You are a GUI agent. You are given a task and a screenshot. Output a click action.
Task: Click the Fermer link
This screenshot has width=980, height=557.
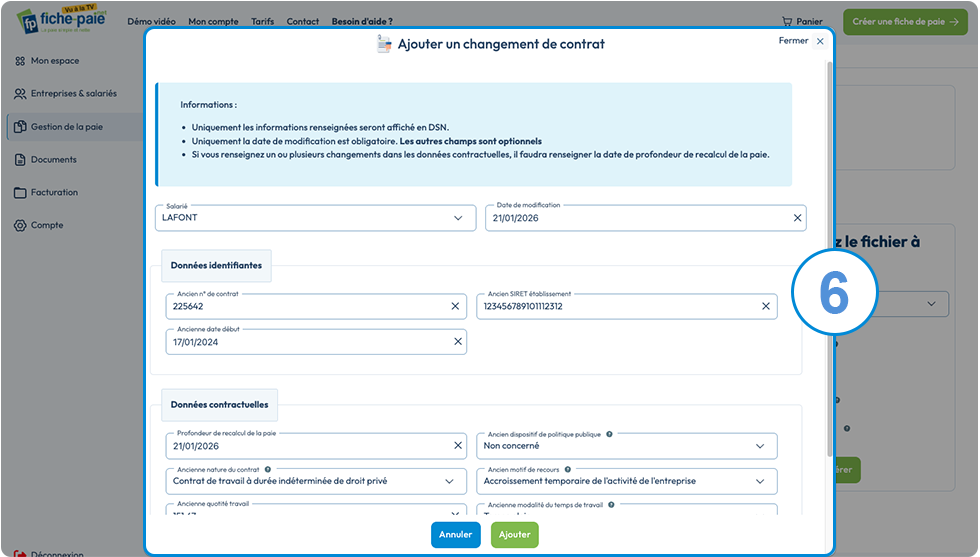pos(793,41)
